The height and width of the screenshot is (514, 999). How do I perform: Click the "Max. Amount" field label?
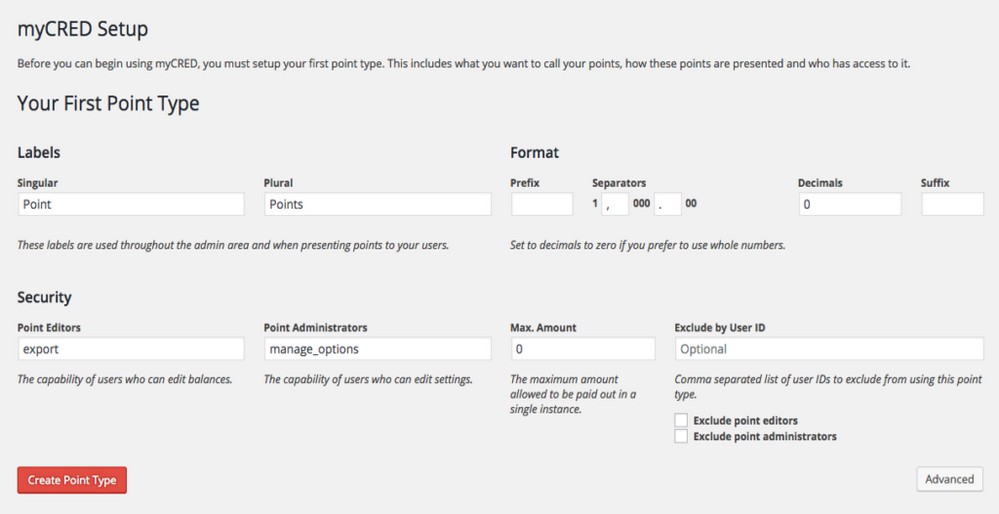tap(543, 327)
